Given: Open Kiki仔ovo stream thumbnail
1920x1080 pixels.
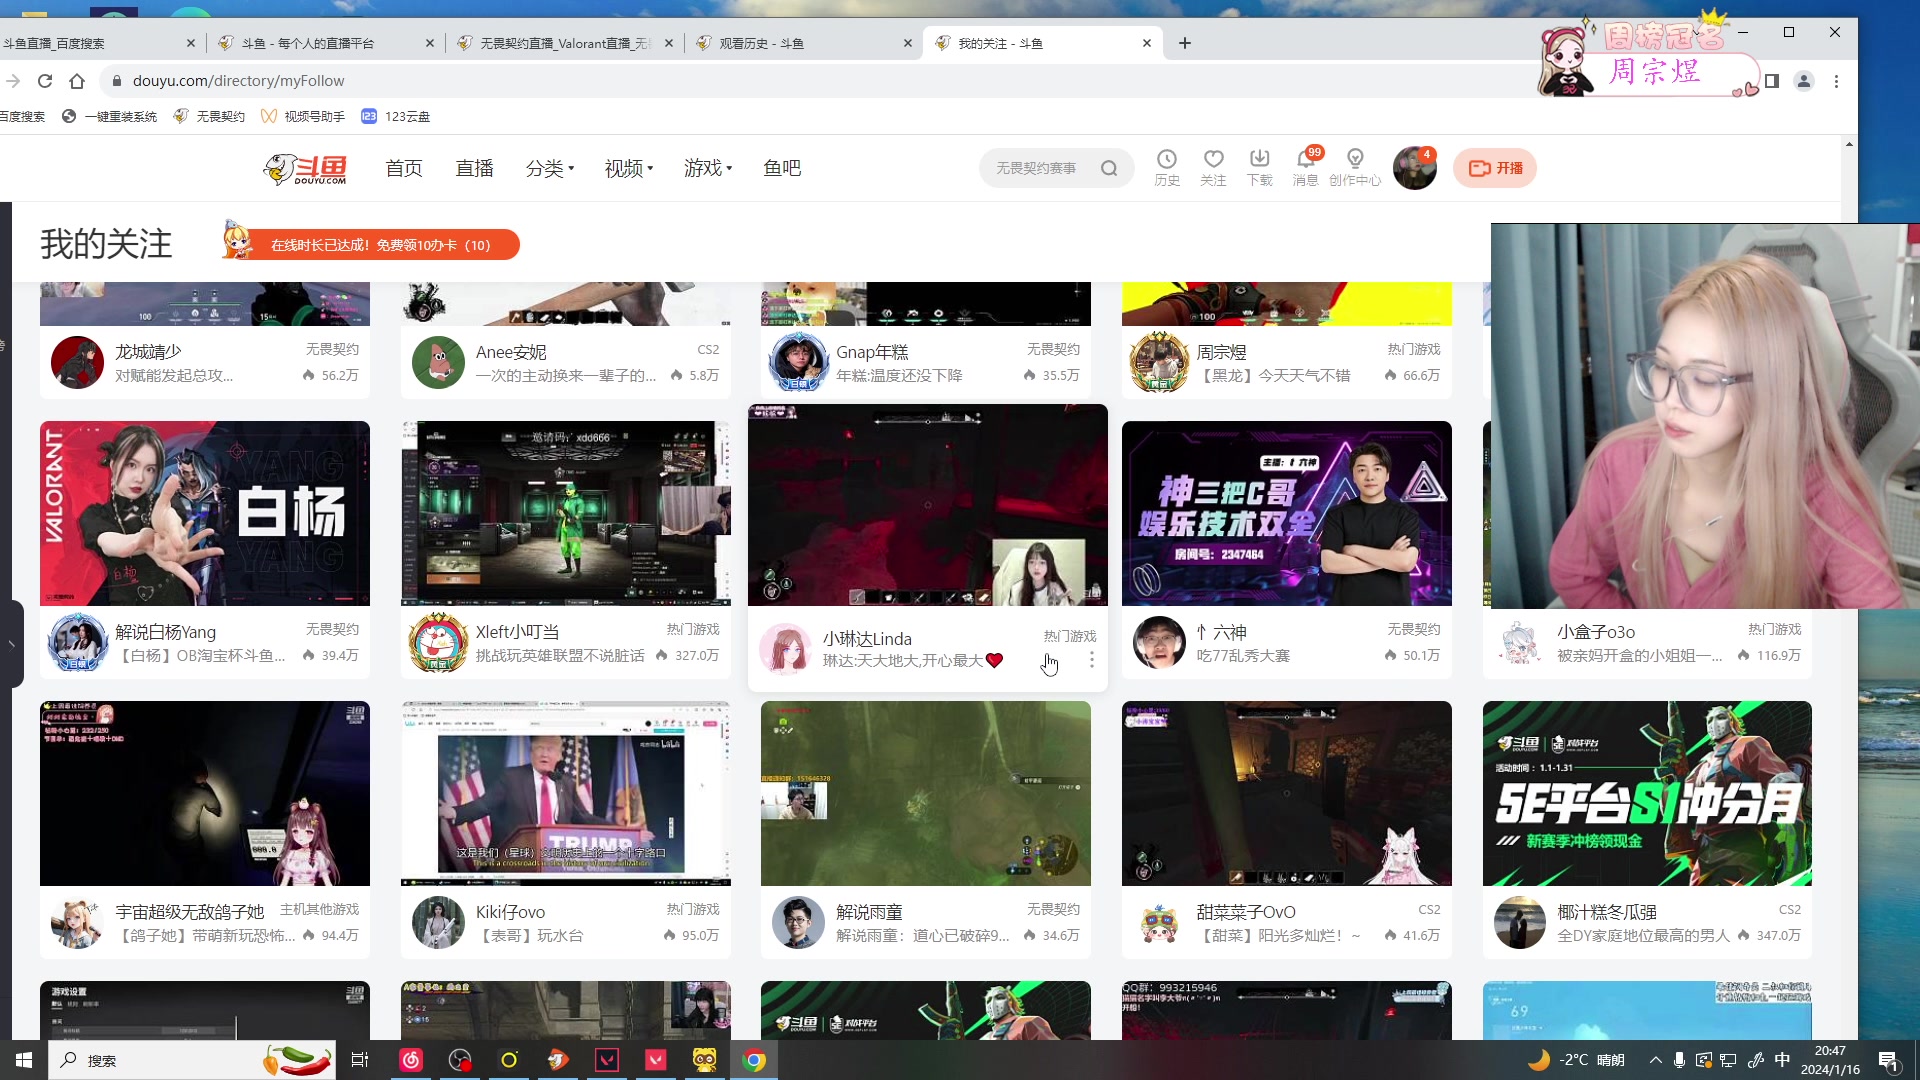Looking at the screenshot, I should pyautogui.click(x=566, y=793).
